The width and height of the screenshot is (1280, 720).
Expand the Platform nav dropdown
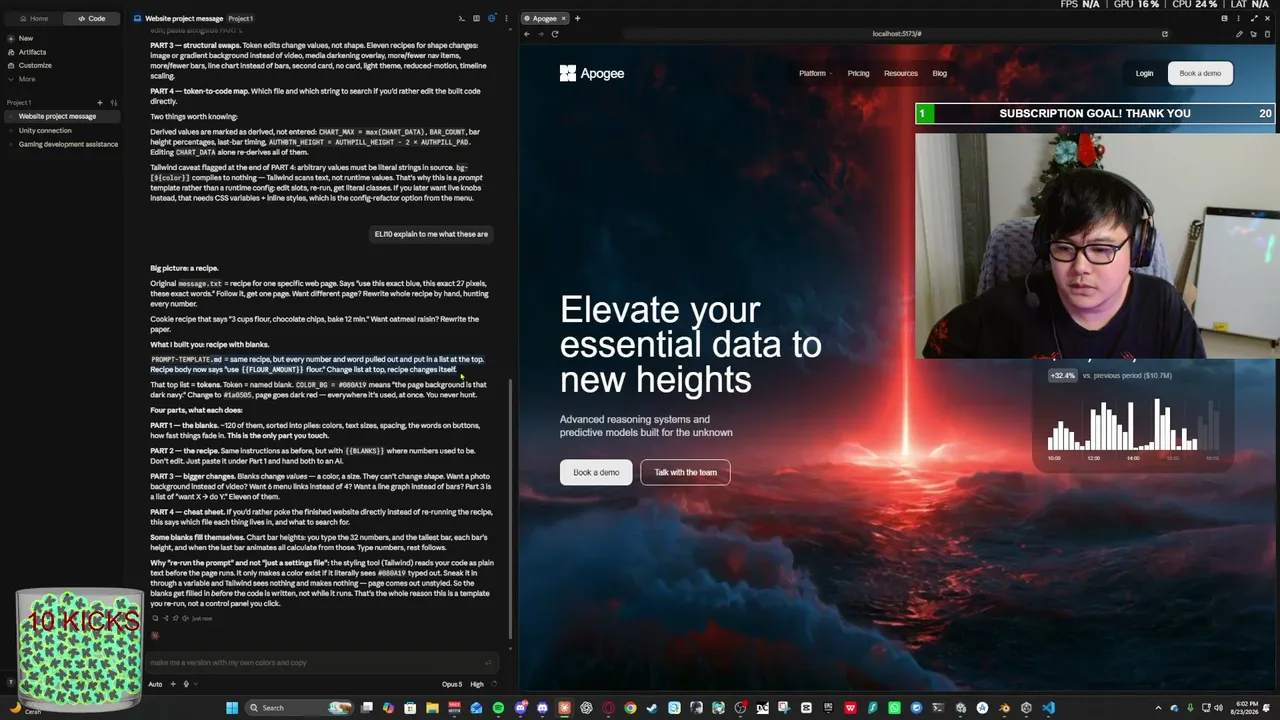[x=815, y=73]
